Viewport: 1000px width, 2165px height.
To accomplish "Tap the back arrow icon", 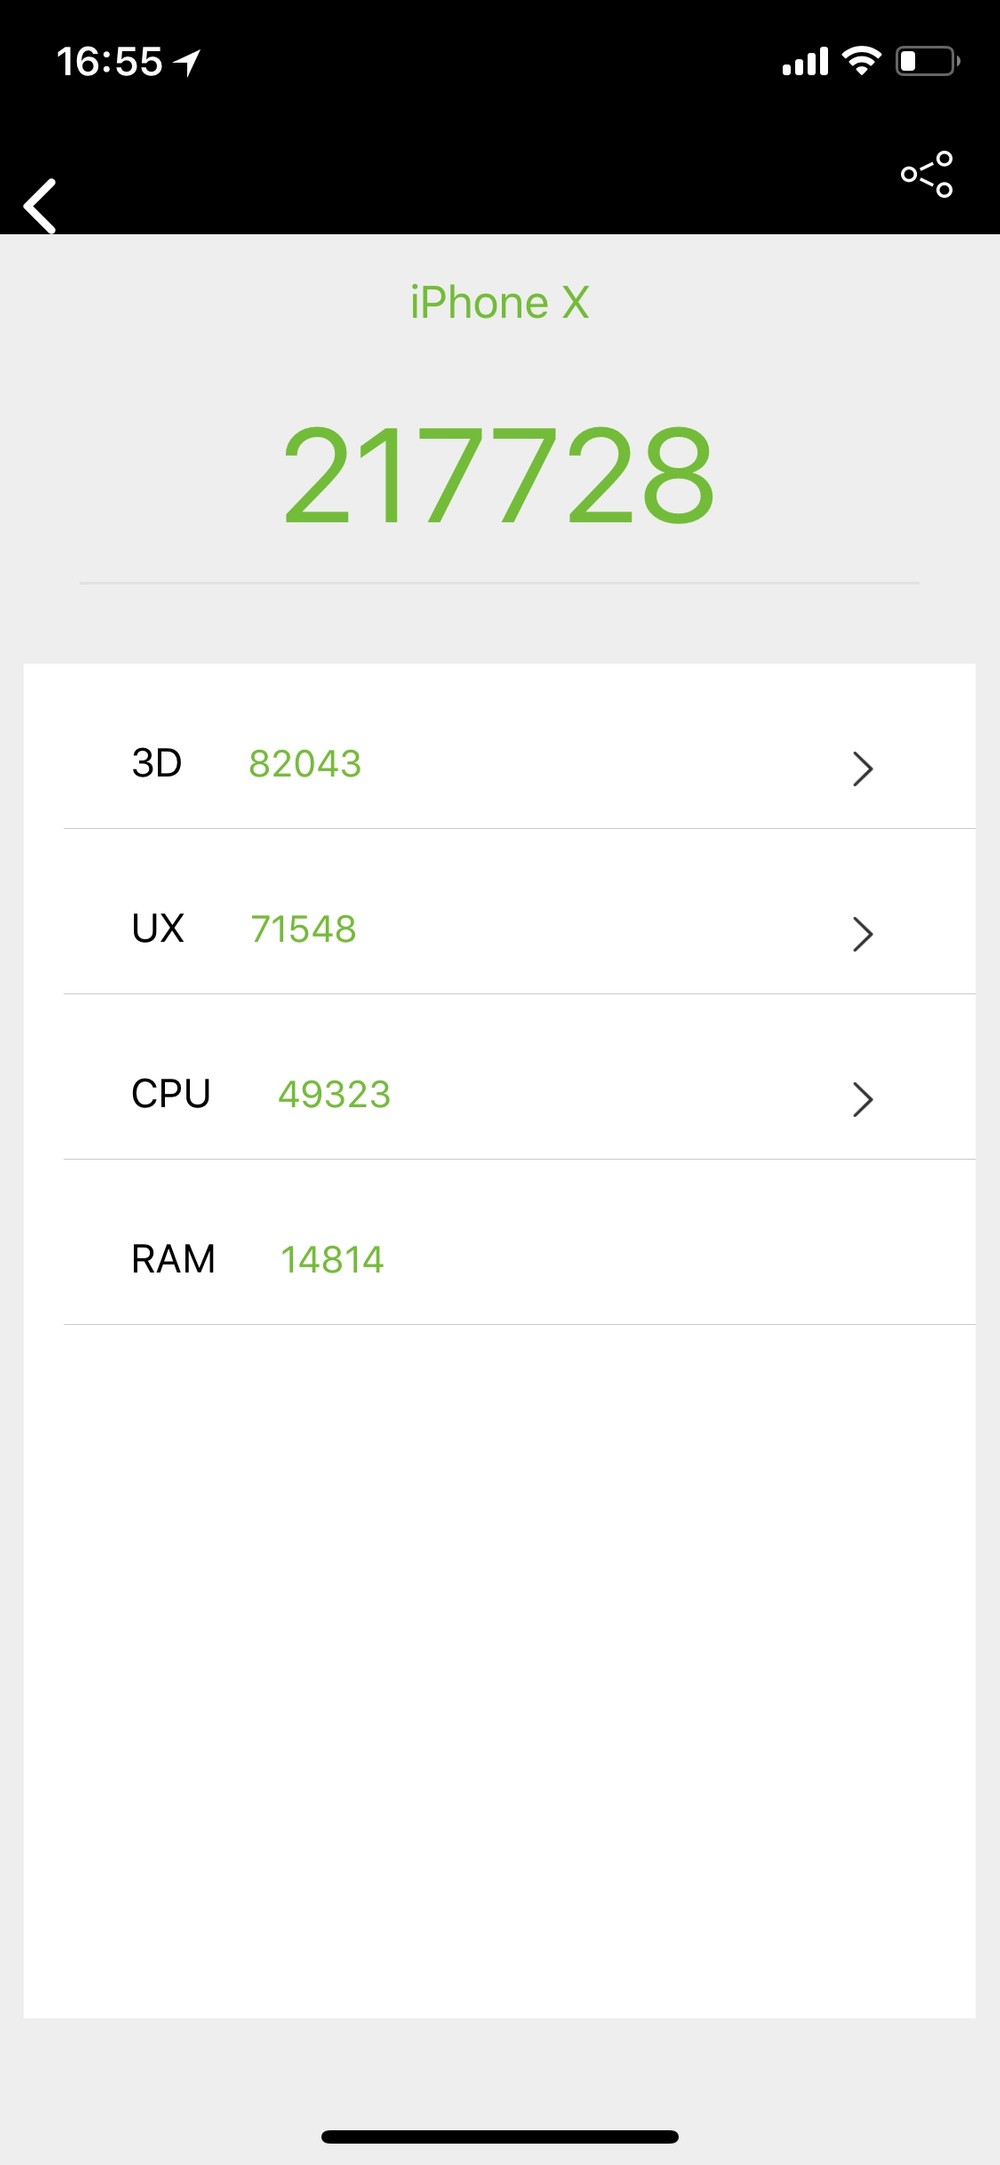I will click(40, 206).
